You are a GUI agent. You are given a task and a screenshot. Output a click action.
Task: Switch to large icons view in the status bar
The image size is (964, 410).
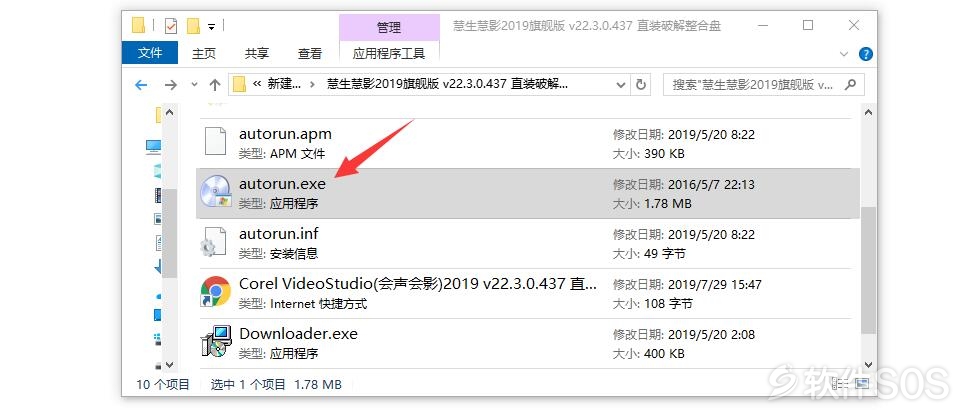pyautogui.click(x=862, y=384)
